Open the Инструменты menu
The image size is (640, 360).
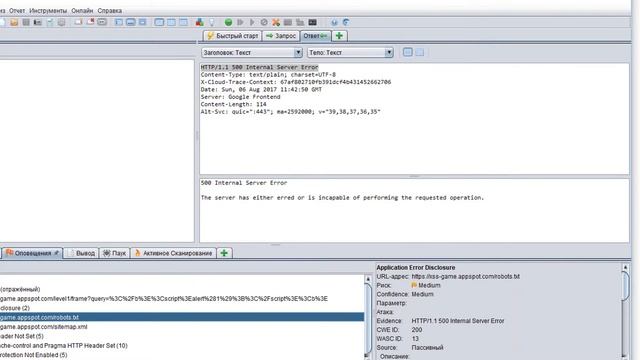[48, 11]
